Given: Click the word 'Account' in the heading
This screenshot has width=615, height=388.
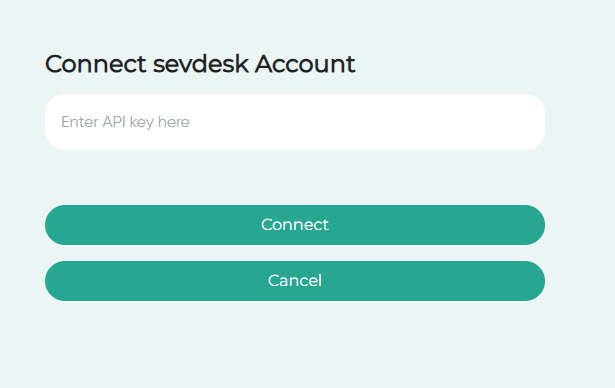Looking at the screenshot, I should (x=305, y=64).
